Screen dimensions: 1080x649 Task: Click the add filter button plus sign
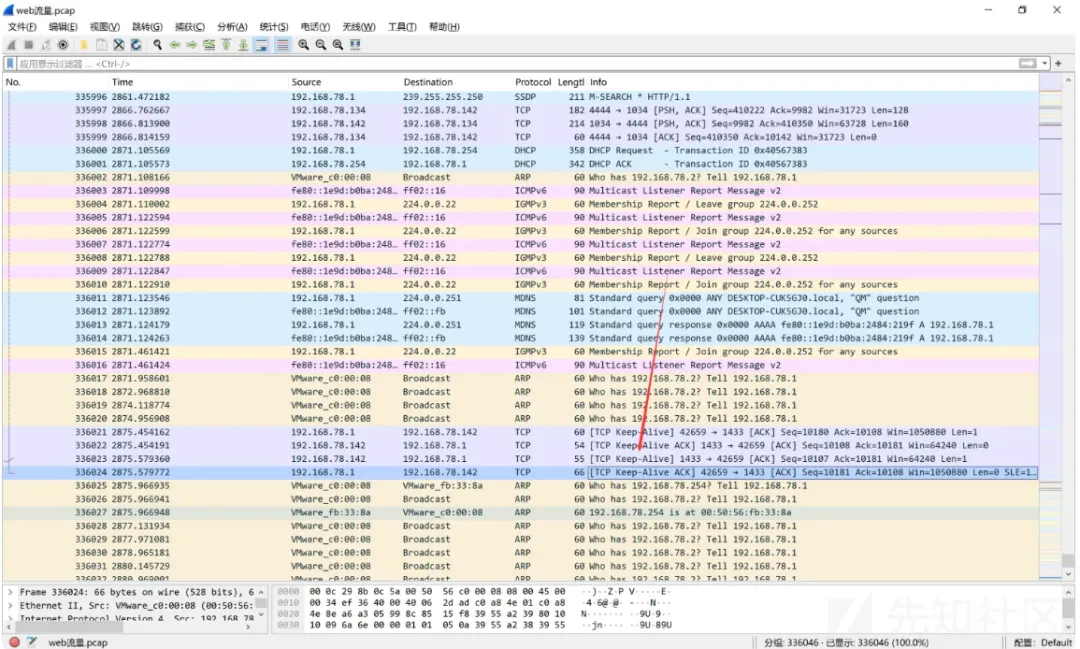tap(1057, 63)
